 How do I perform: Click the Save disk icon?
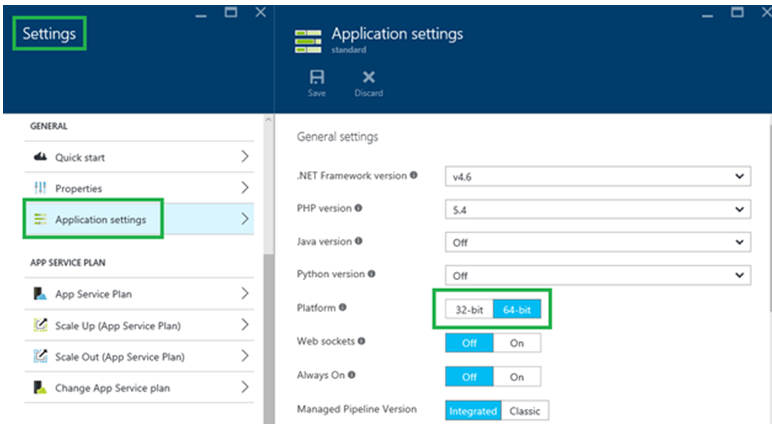[x=317, y=77]
